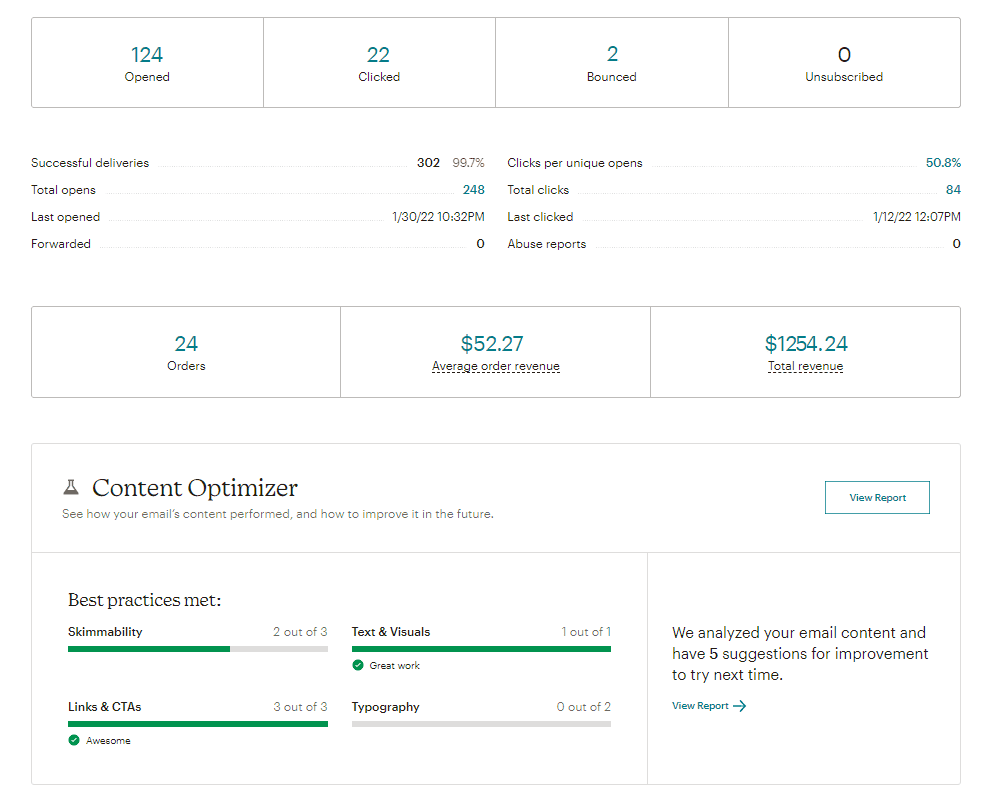Select the Bounced stat card showing 2
The width and height of the screenshot is (1006, 802).
pos(611,61)
